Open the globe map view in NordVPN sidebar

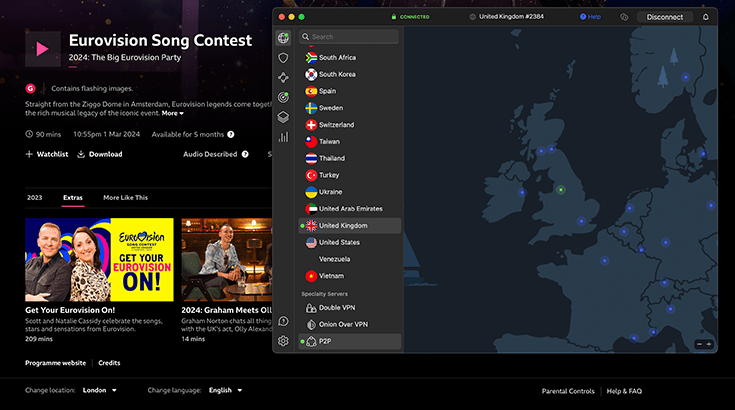[283, 37]
